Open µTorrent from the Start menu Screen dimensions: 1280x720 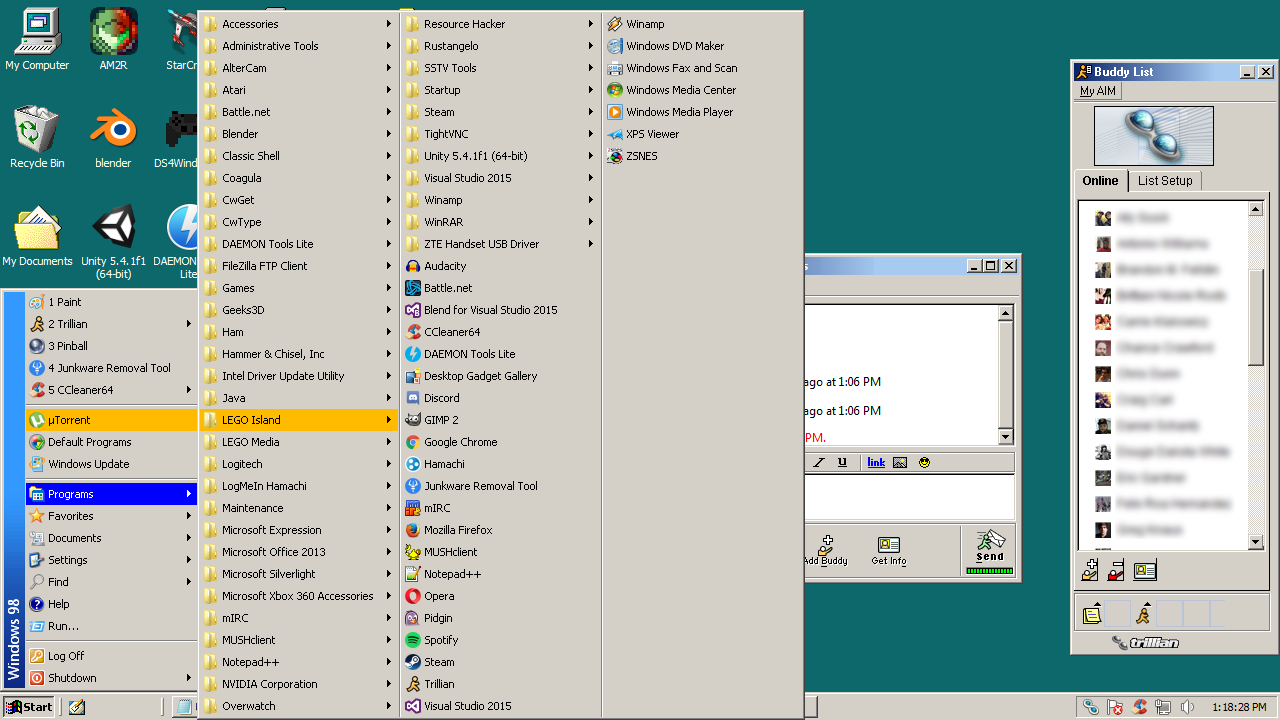[111, 420]
